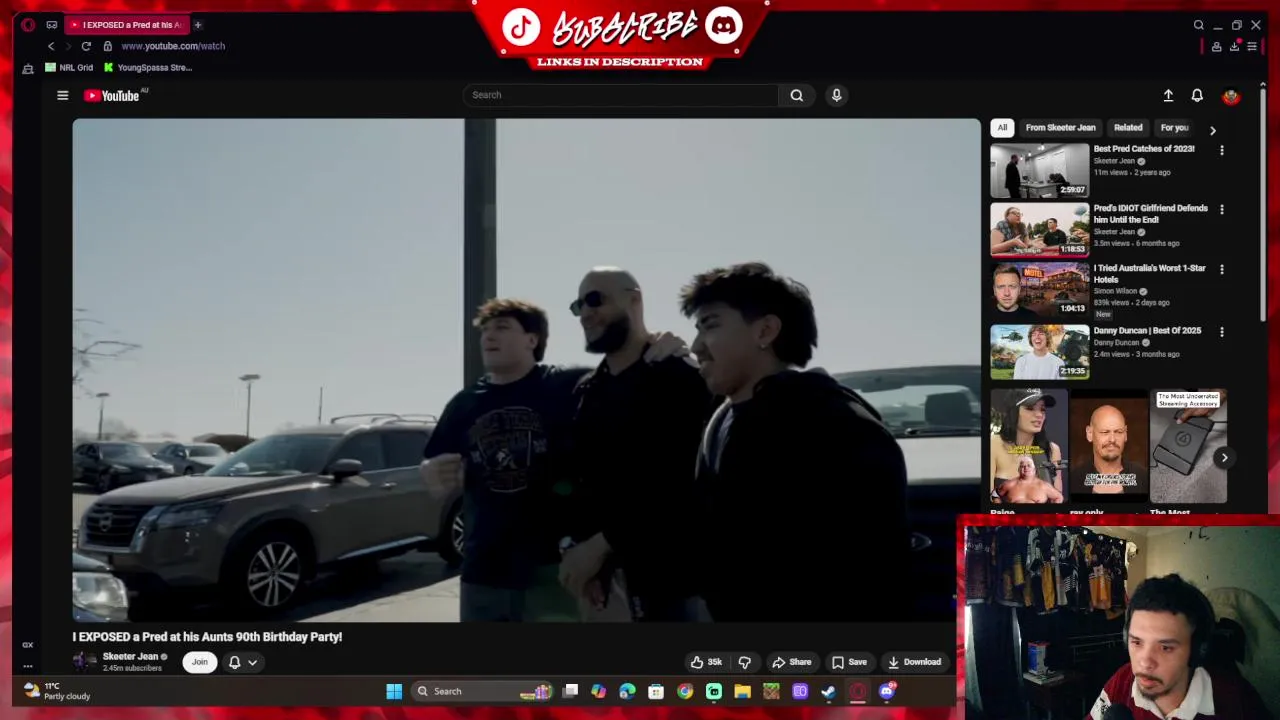The height and width of the screenshot is (720, 1280).
Task: Click the Share button
Action: 791,662
